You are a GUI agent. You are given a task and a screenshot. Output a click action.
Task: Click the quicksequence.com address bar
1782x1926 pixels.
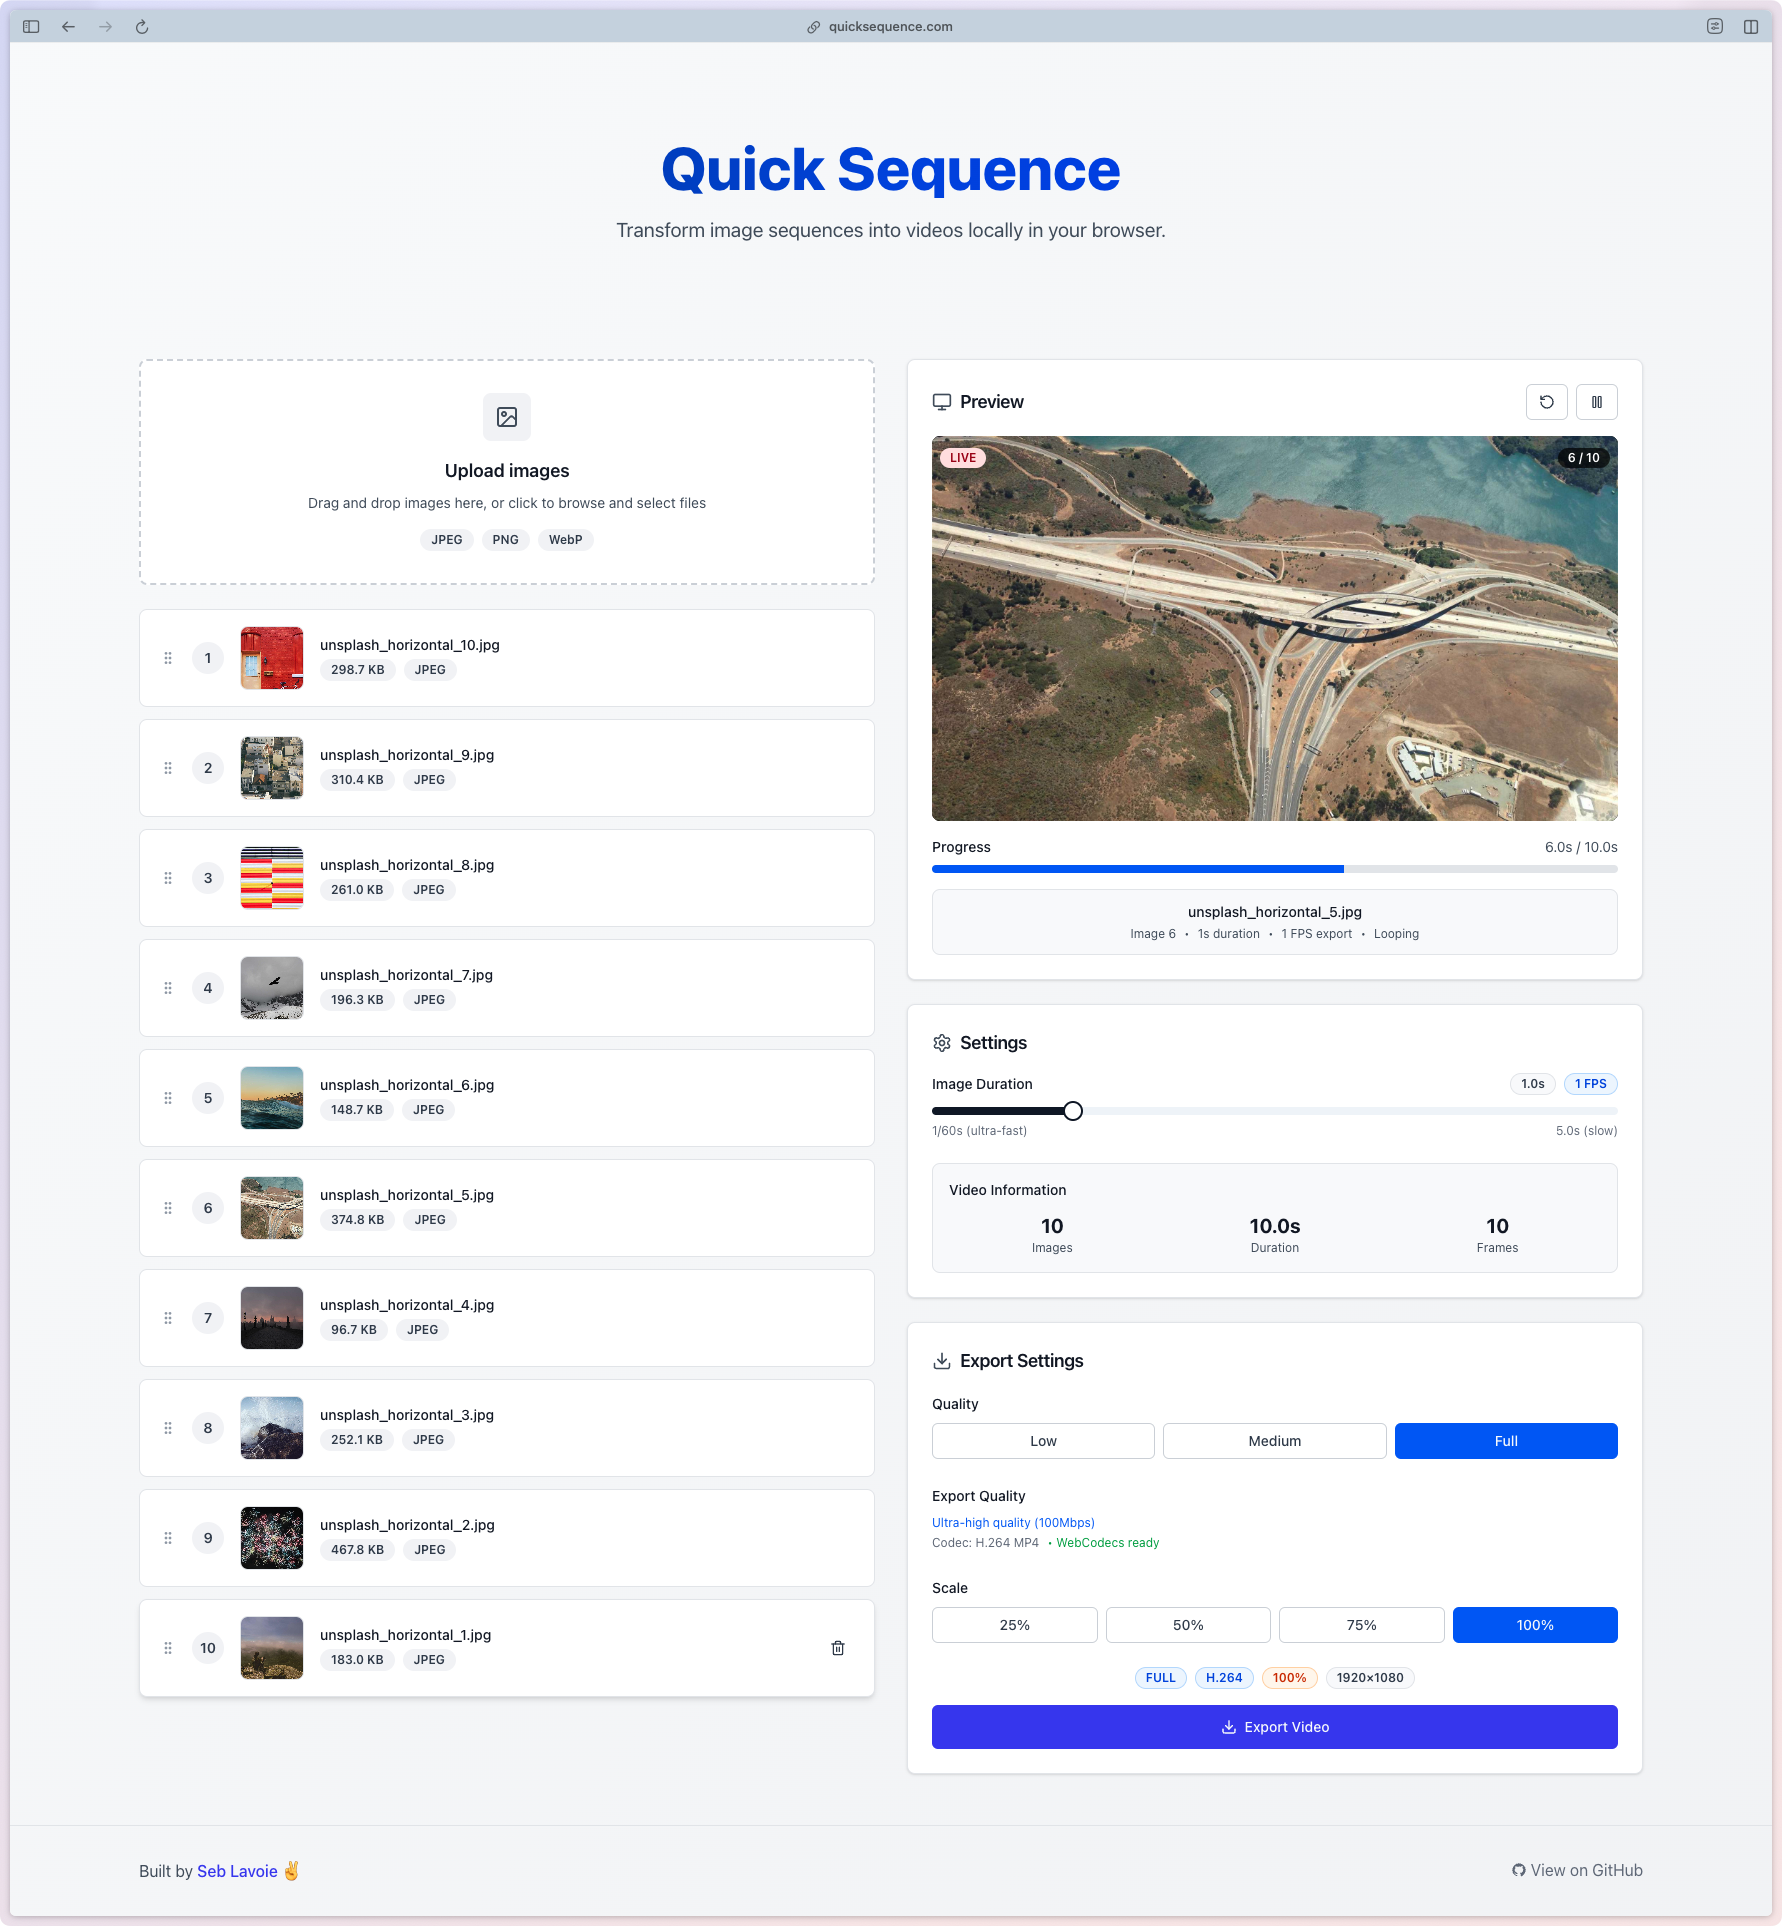click(880, 27)
